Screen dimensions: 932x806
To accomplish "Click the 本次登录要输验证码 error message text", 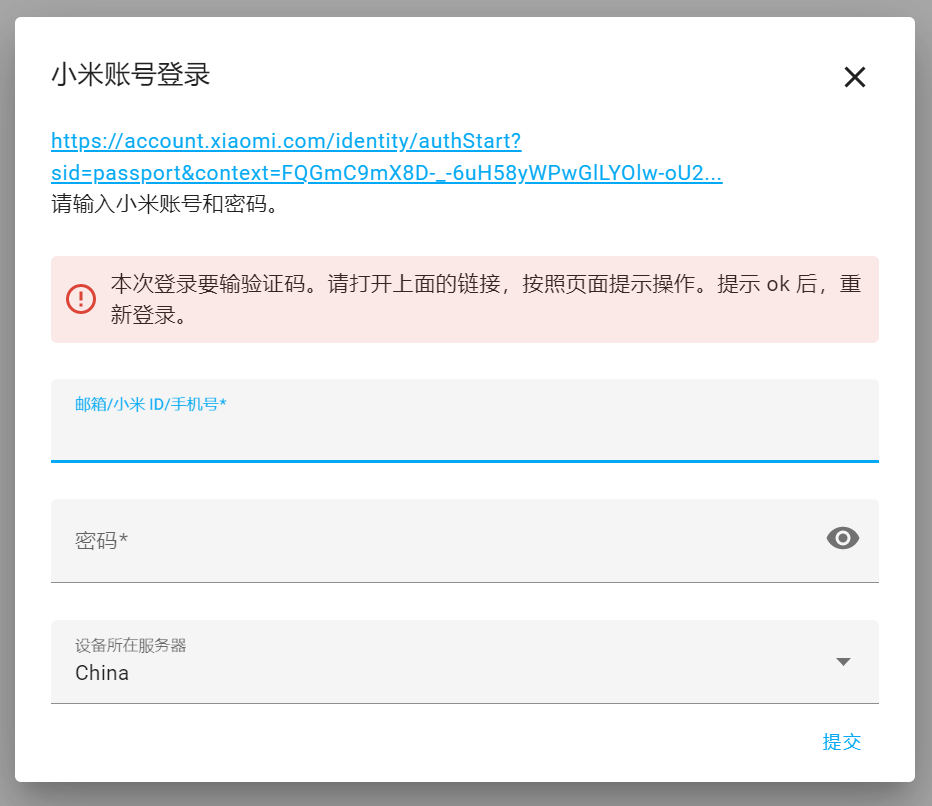I will [486, 299].
